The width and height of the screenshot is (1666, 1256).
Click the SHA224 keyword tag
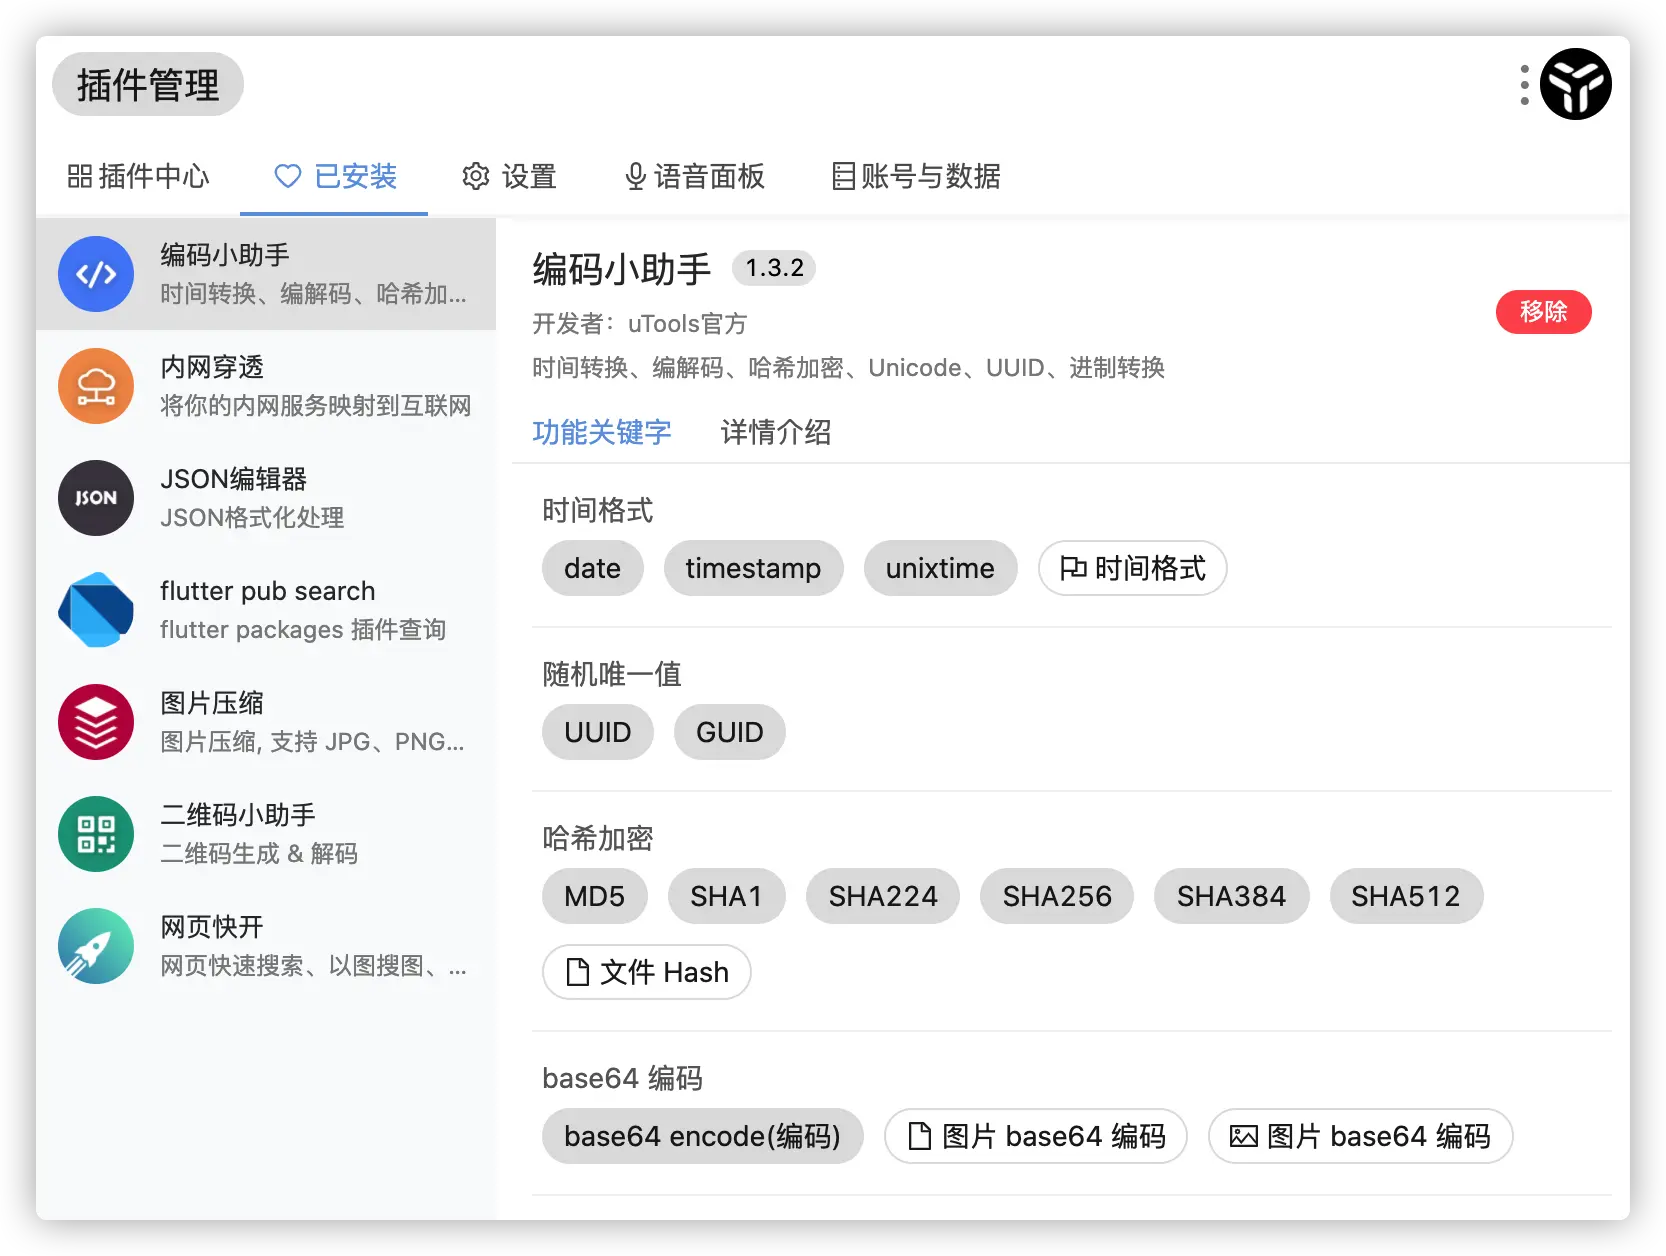(883, 896)
